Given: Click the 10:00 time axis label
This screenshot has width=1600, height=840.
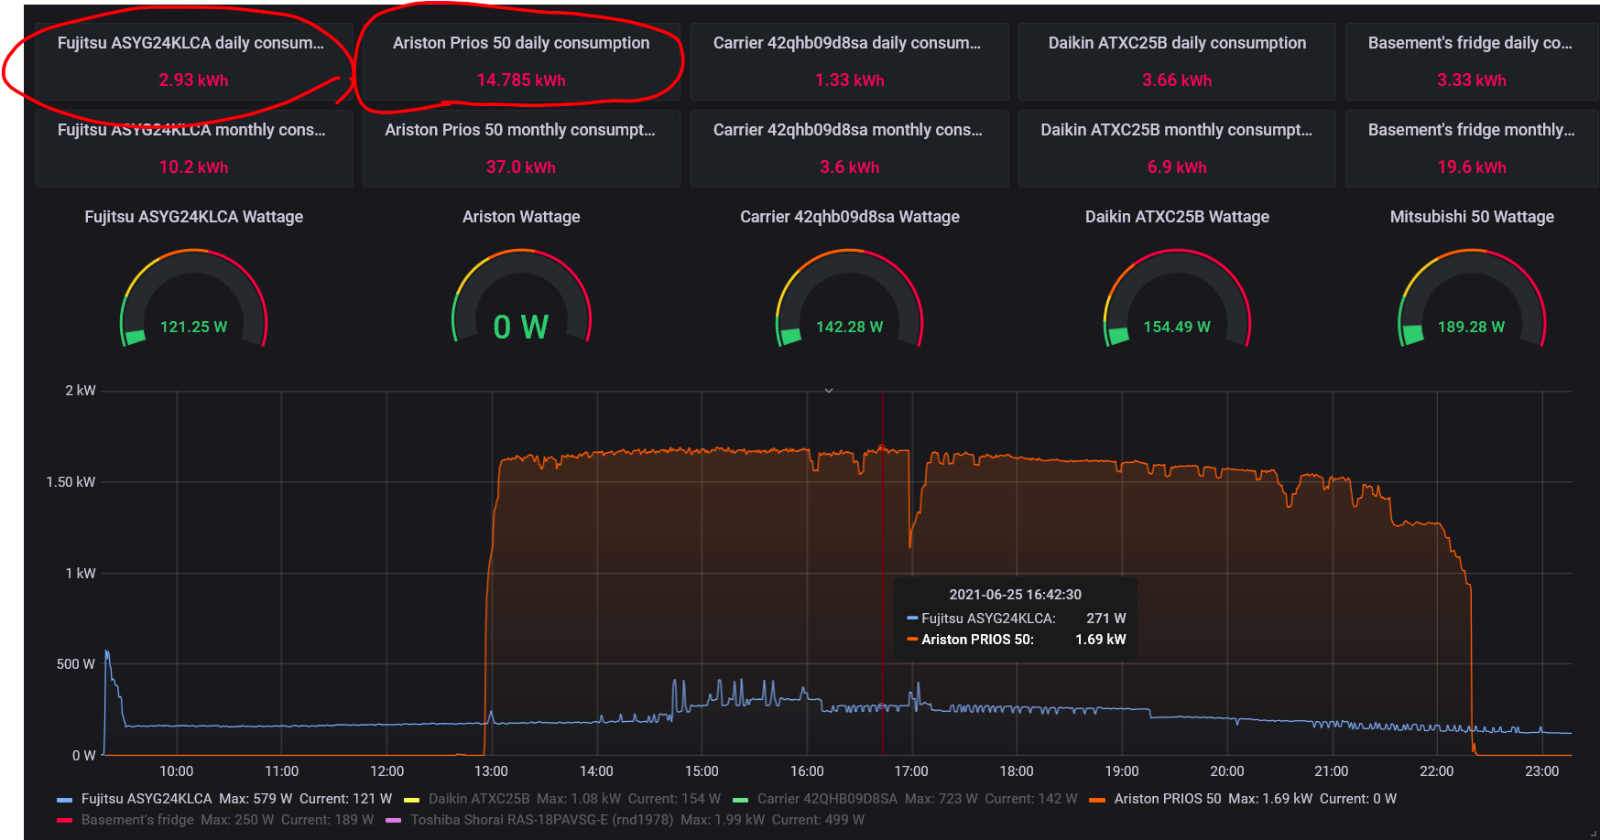Looking at the screenshot, I should pyautogui.click(x=176, y=771).
